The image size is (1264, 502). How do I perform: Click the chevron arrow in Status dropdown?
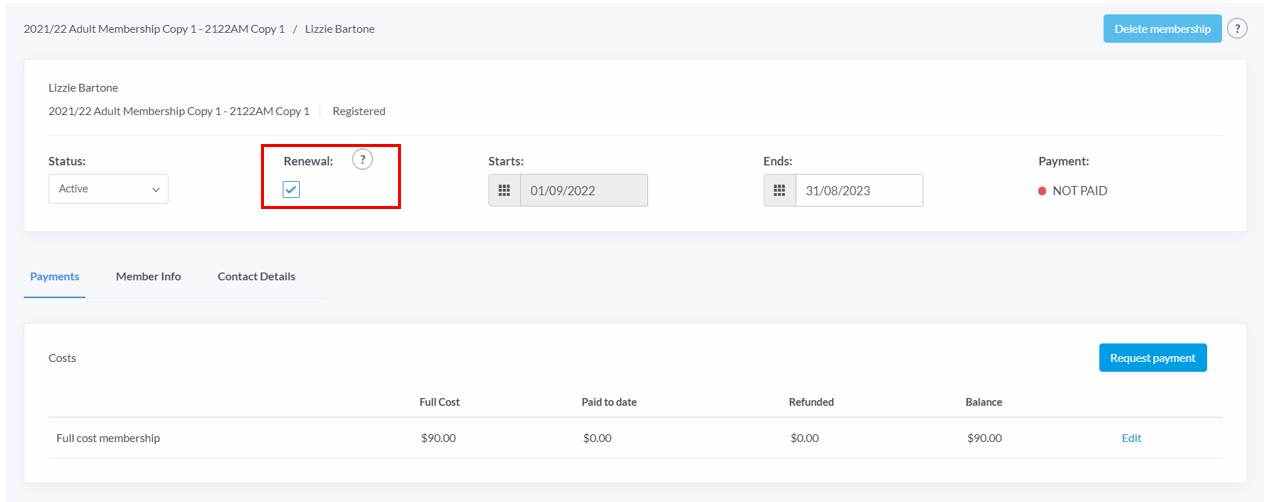point(156,189)
